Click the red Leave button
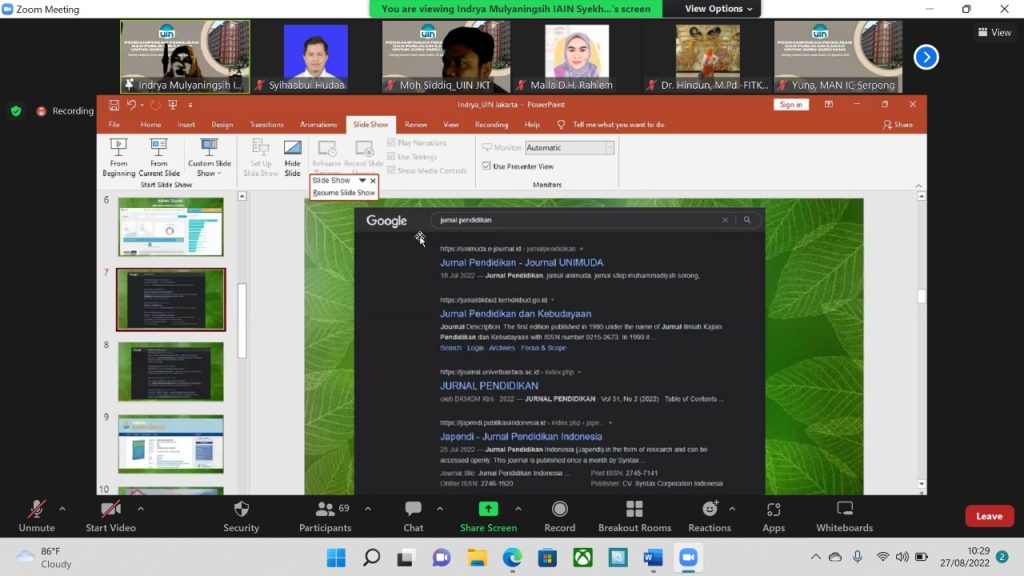1024x576 pixels. point(988,516)
